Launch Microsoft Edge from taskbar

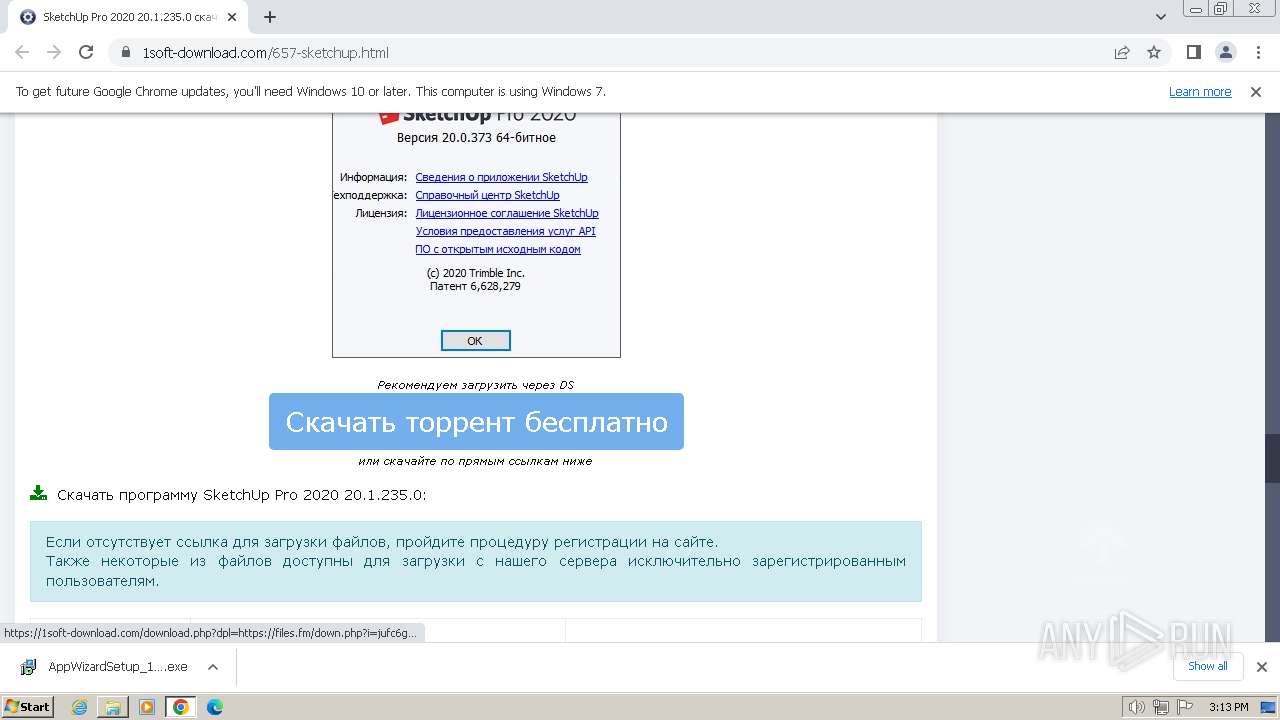[214, 707]
